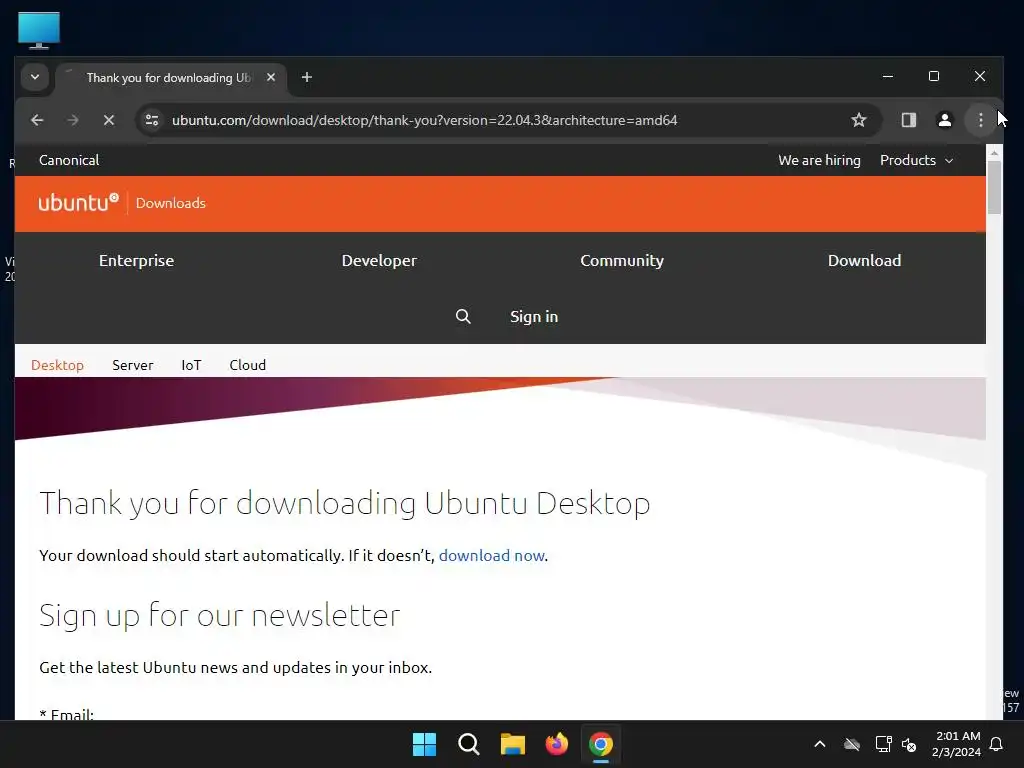Click the Chrome taskbar icon
The height and width of the screenshot is (768, 1024).
coord(601,744)
